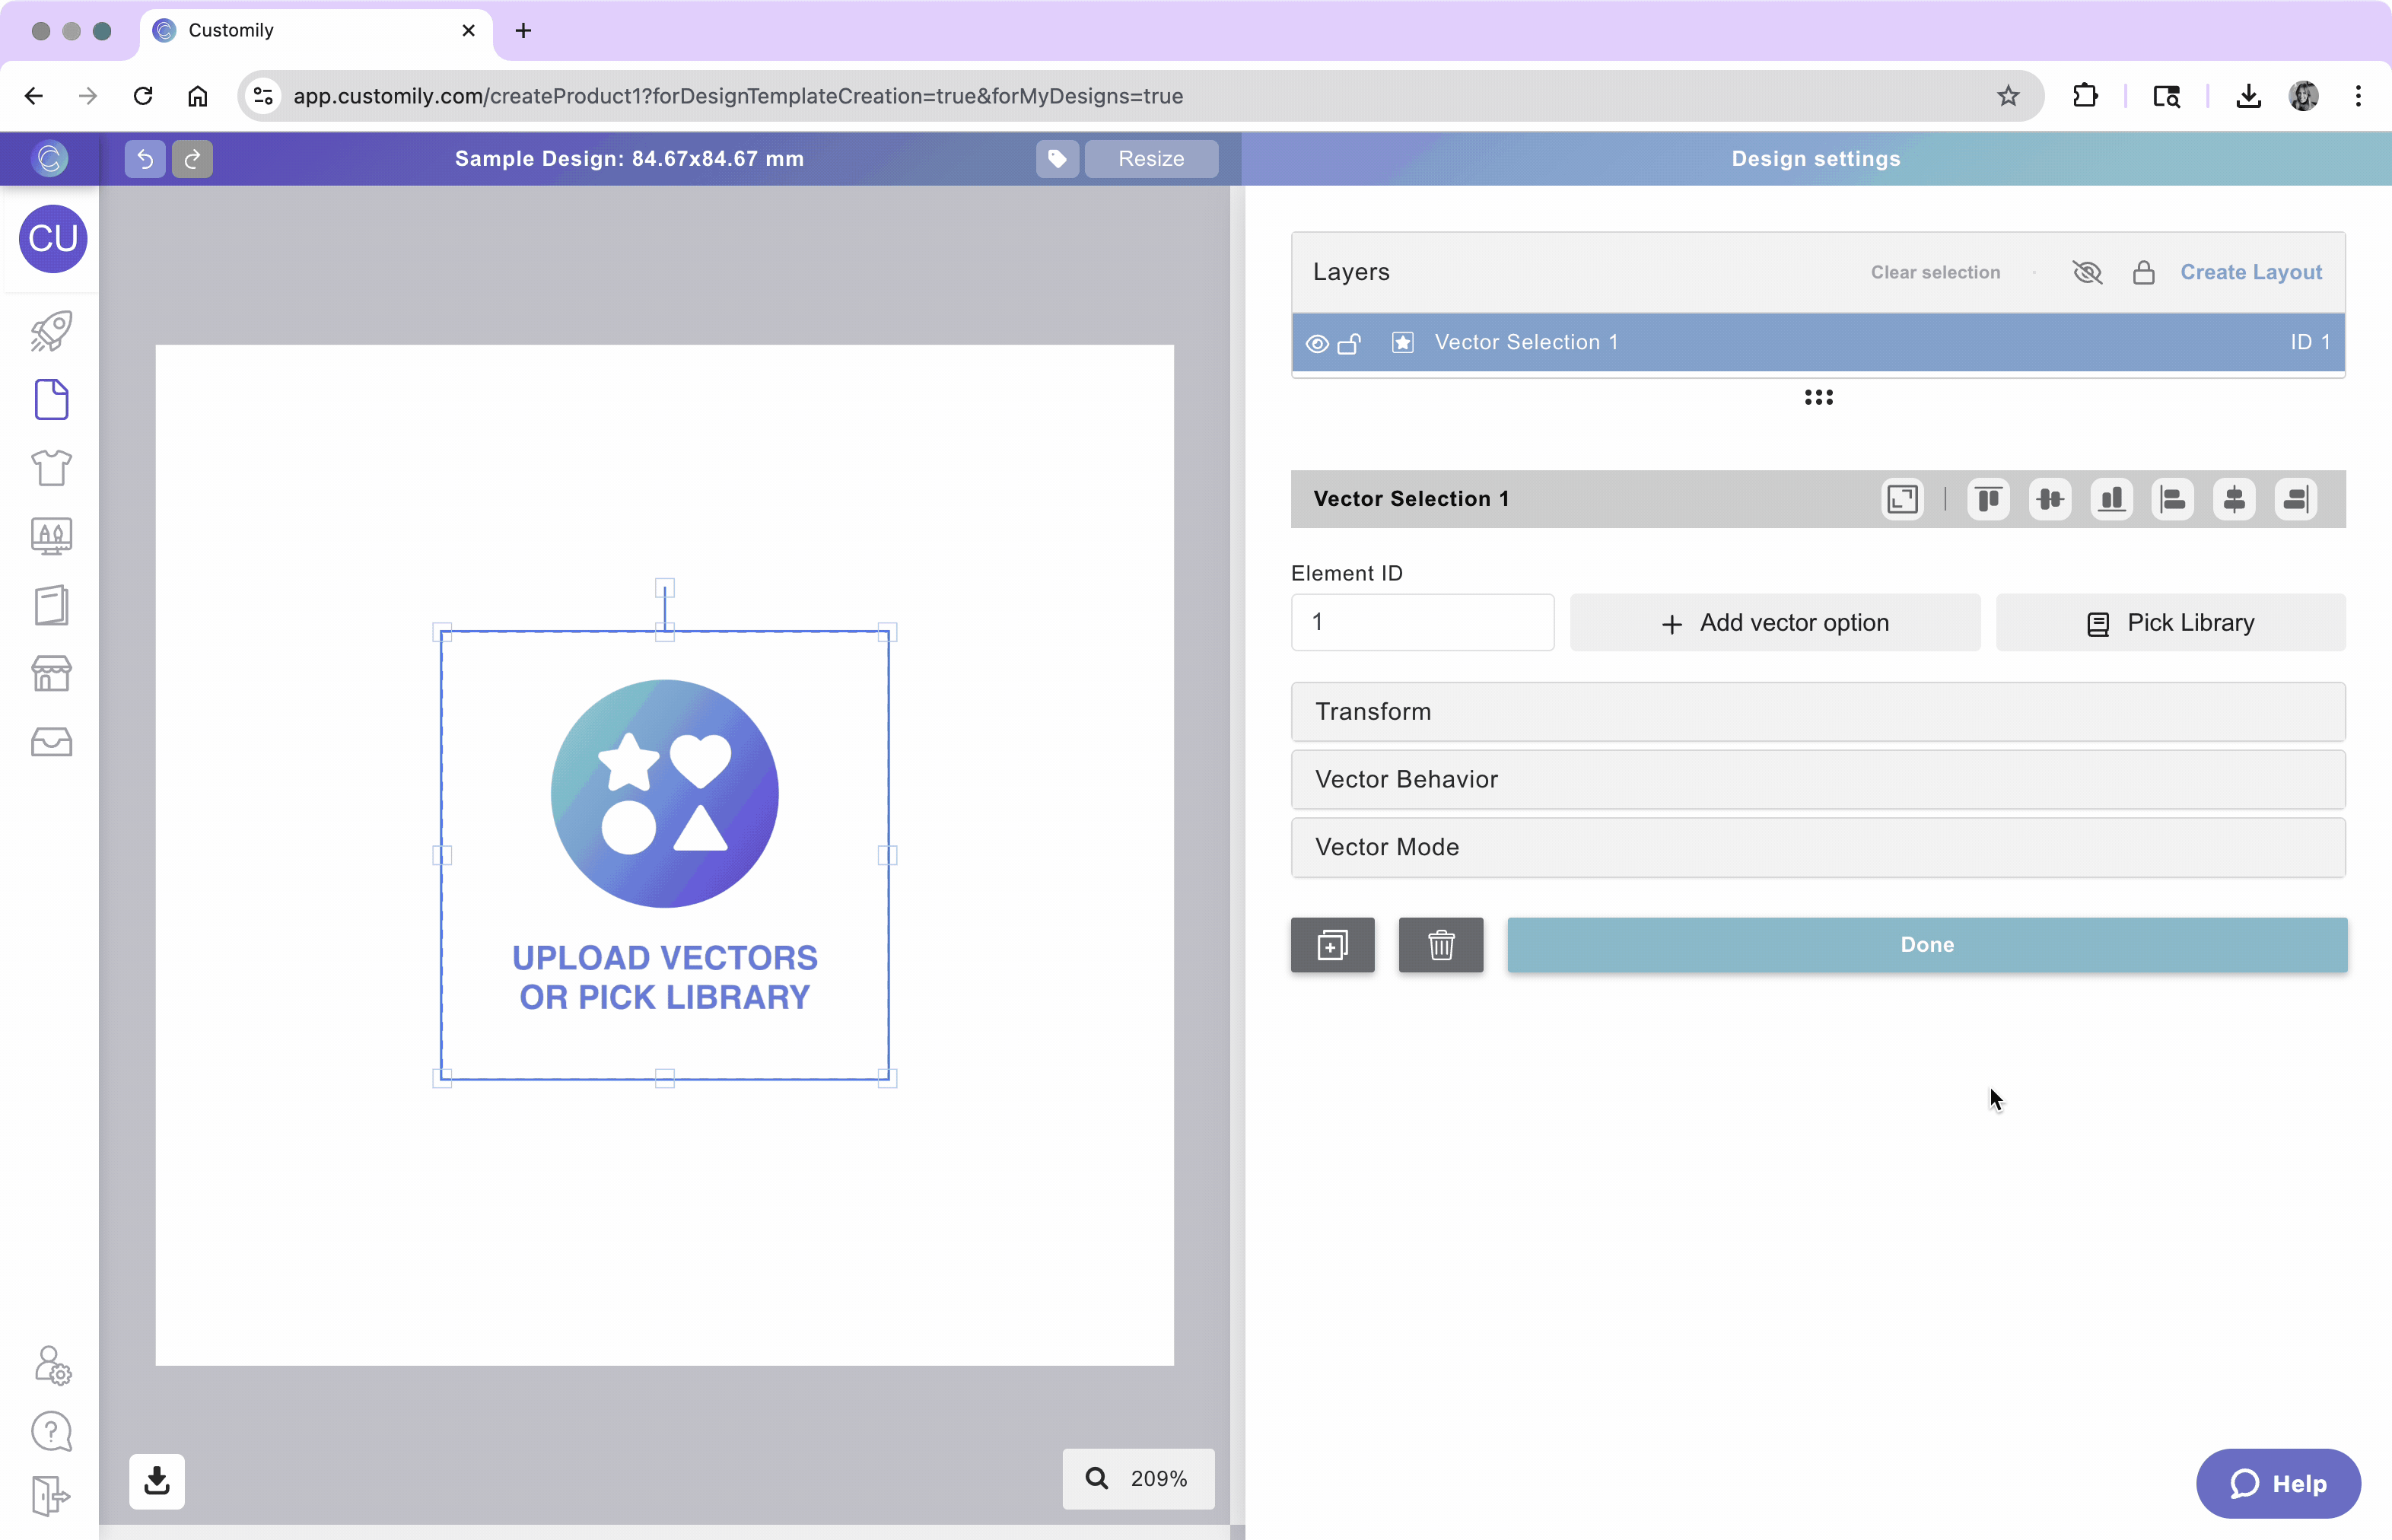Image resolution: width=2392 pixels, height=1540 pixels.
Task: Click the duplicate element button
Action: pos(1332,945)
